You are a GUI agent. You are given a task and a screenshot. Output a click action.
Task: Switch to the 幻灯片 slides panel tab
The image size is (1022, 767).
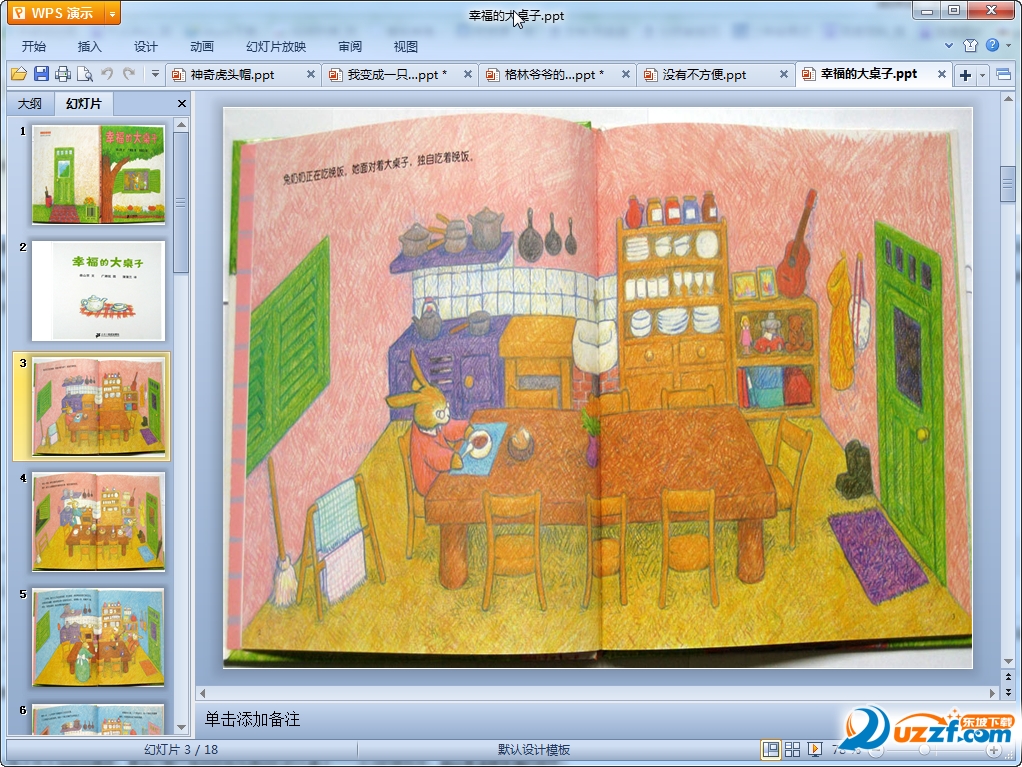(83, 103)
